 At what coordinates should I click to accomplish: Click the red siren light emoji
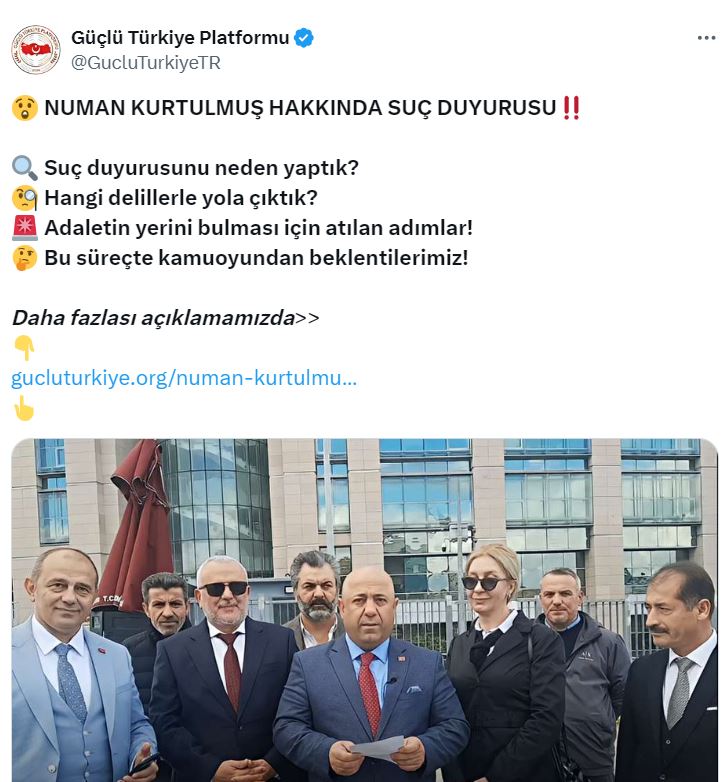pyautogui.click(x=24, y=228)
